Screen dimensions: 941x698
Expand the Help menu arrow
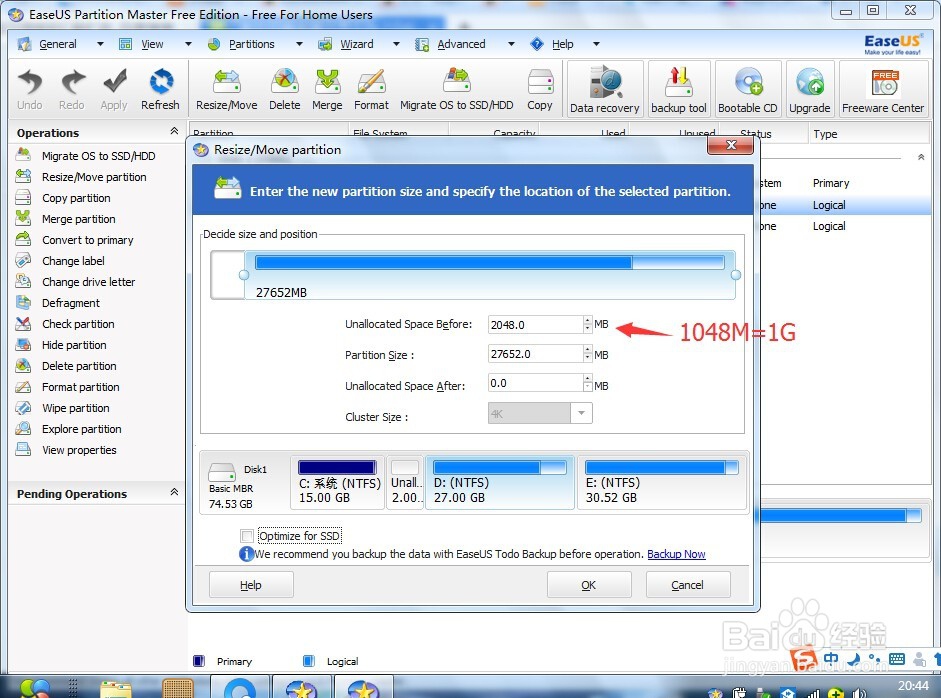(x=596, y=44)
